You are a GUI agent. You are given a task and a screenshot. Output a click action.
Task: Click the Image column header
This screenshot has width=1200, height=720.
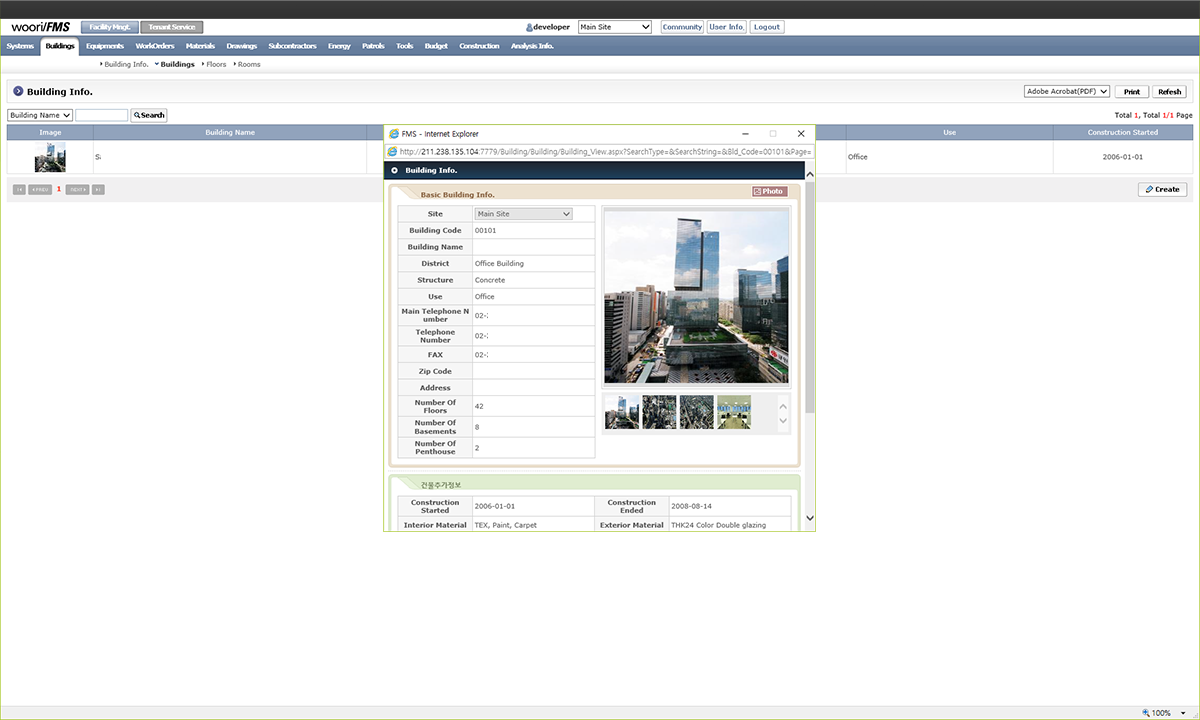point(50,132)
